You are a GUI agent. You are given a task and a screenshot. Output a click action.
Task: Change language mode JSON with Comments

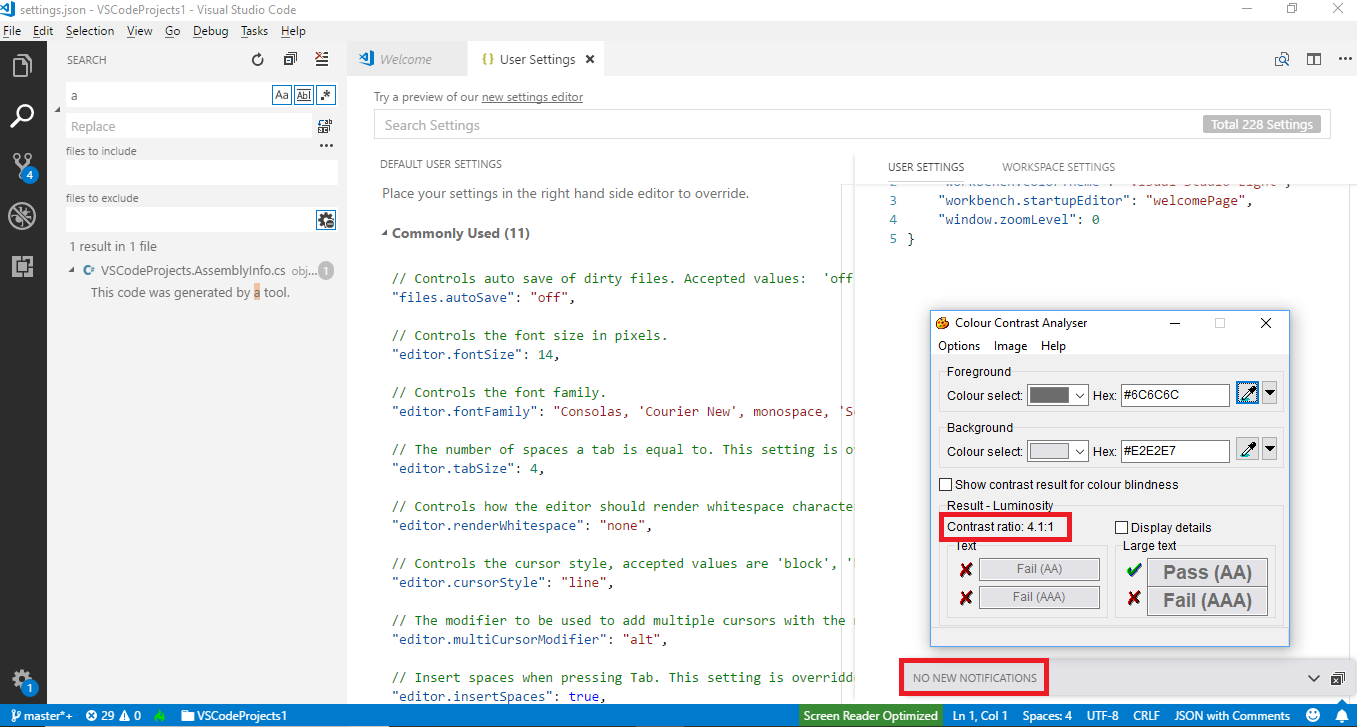pos(1232,716)
